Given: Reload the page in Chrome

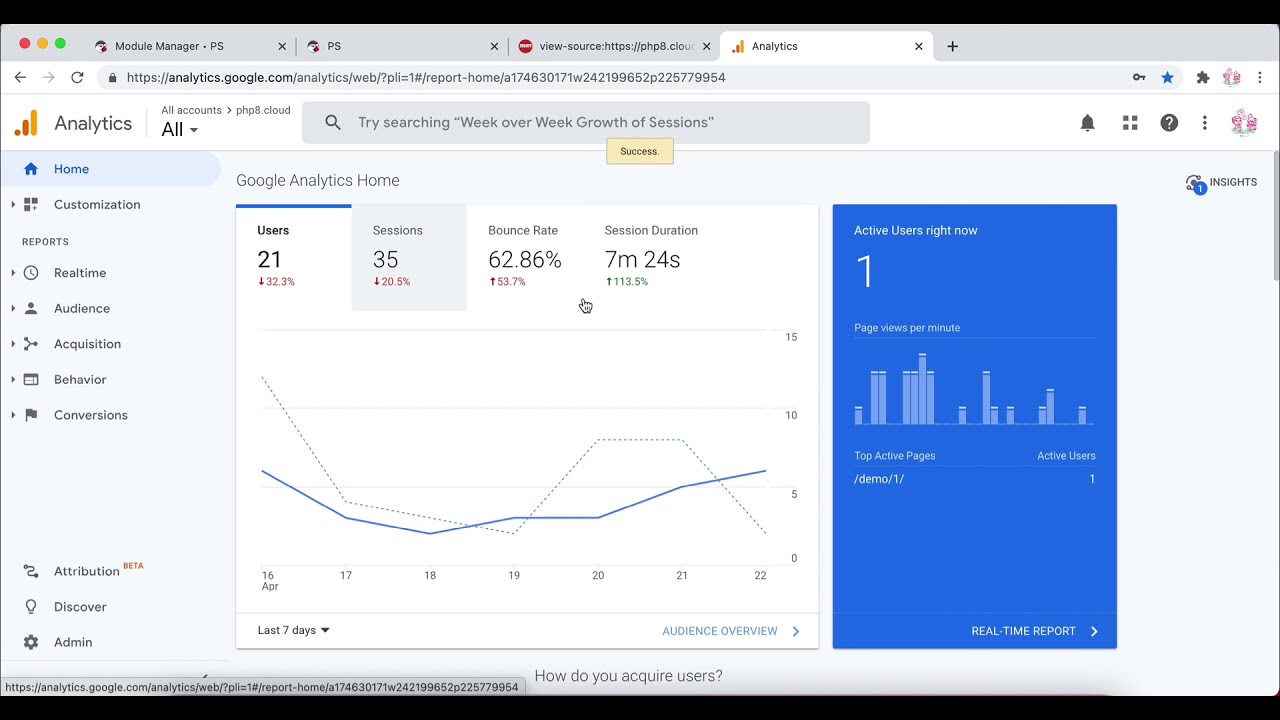Looking at the screenshot, I should pyautogui.click(x=77, y=77).
